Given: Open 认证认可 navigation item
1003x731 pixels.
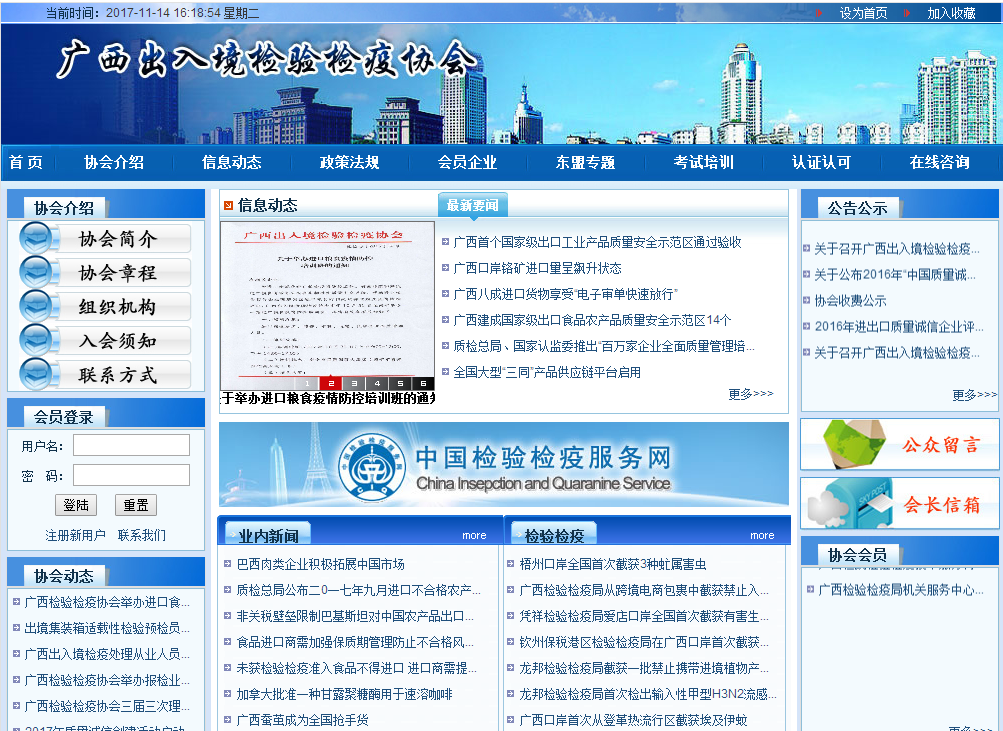Looking at the screenshot, I should pyautogui.click(x=821, y=162).
